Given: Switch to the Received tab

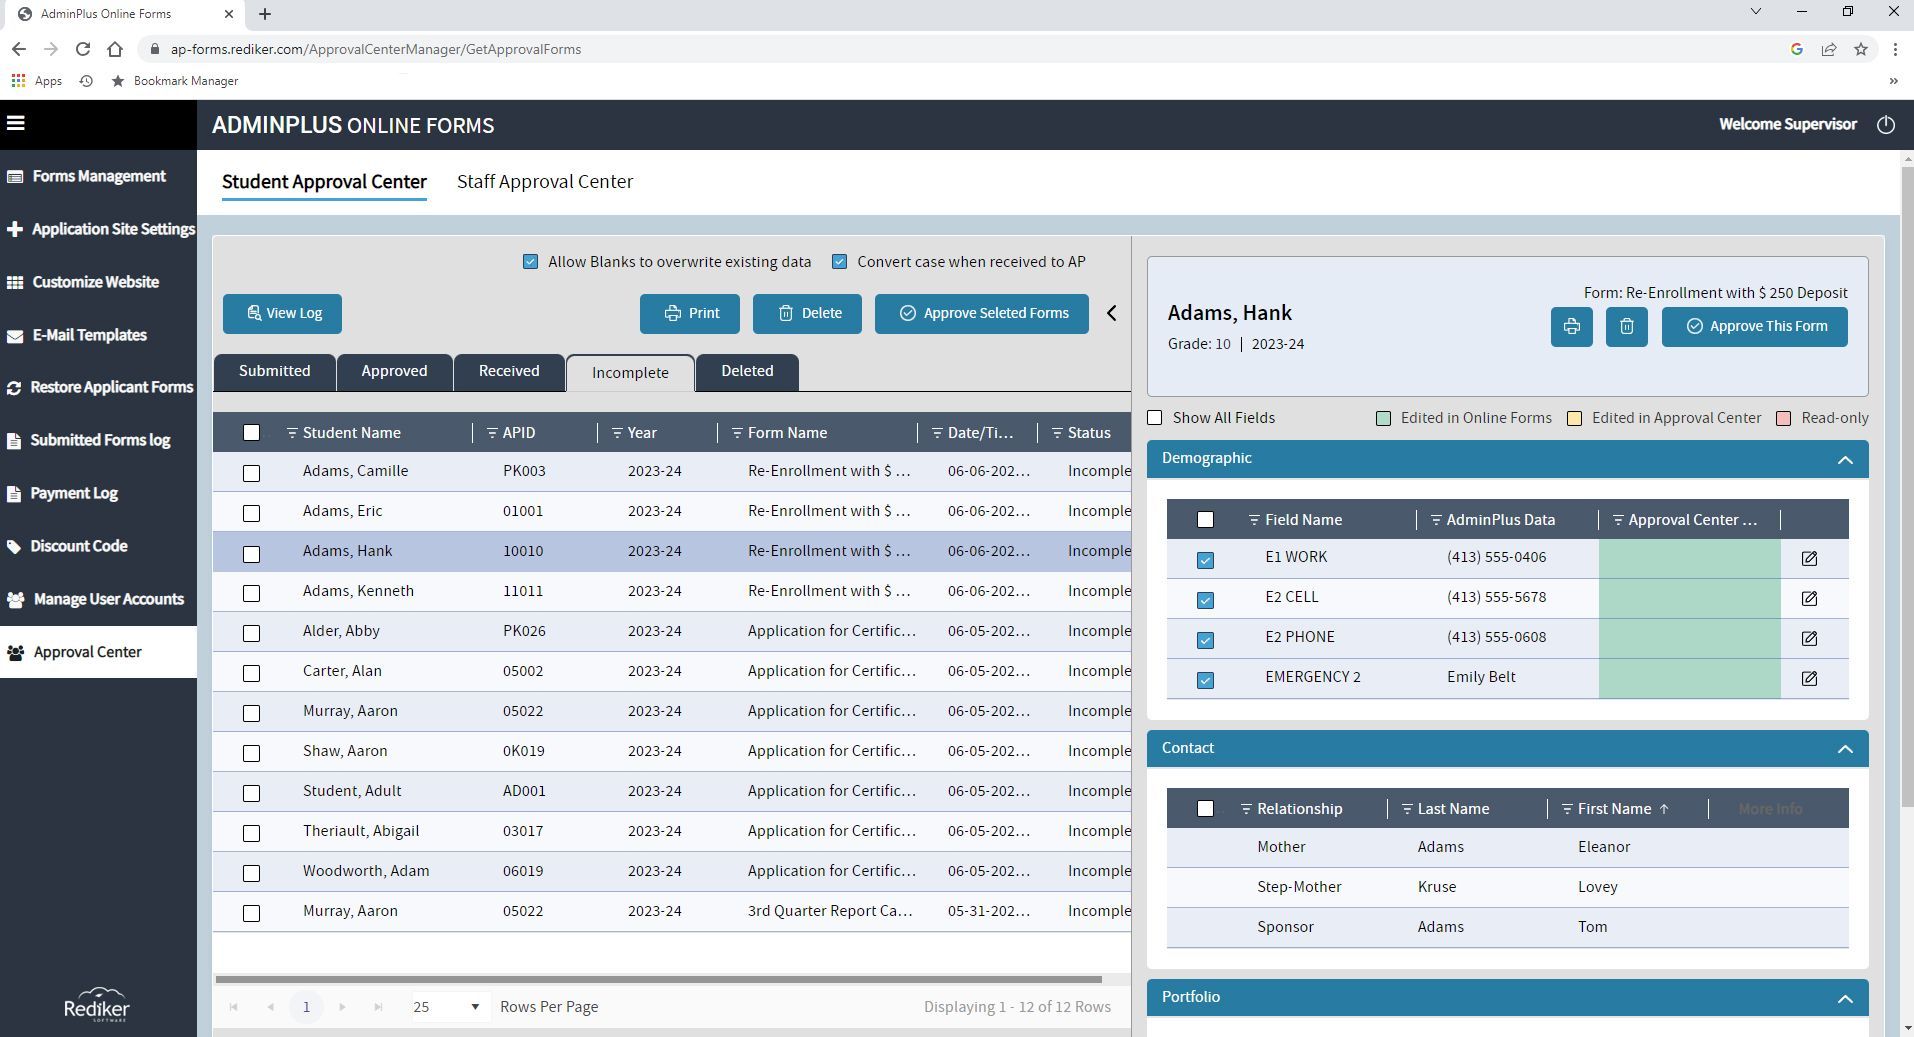Looking at the screenshot, I should point(509,371).
